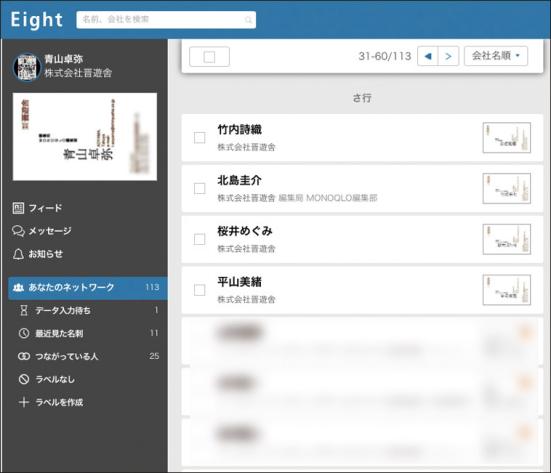Toggle the select-all checkbox in toolbar
The width and height of the screenshot is (551, 473).
click(209, 57)
